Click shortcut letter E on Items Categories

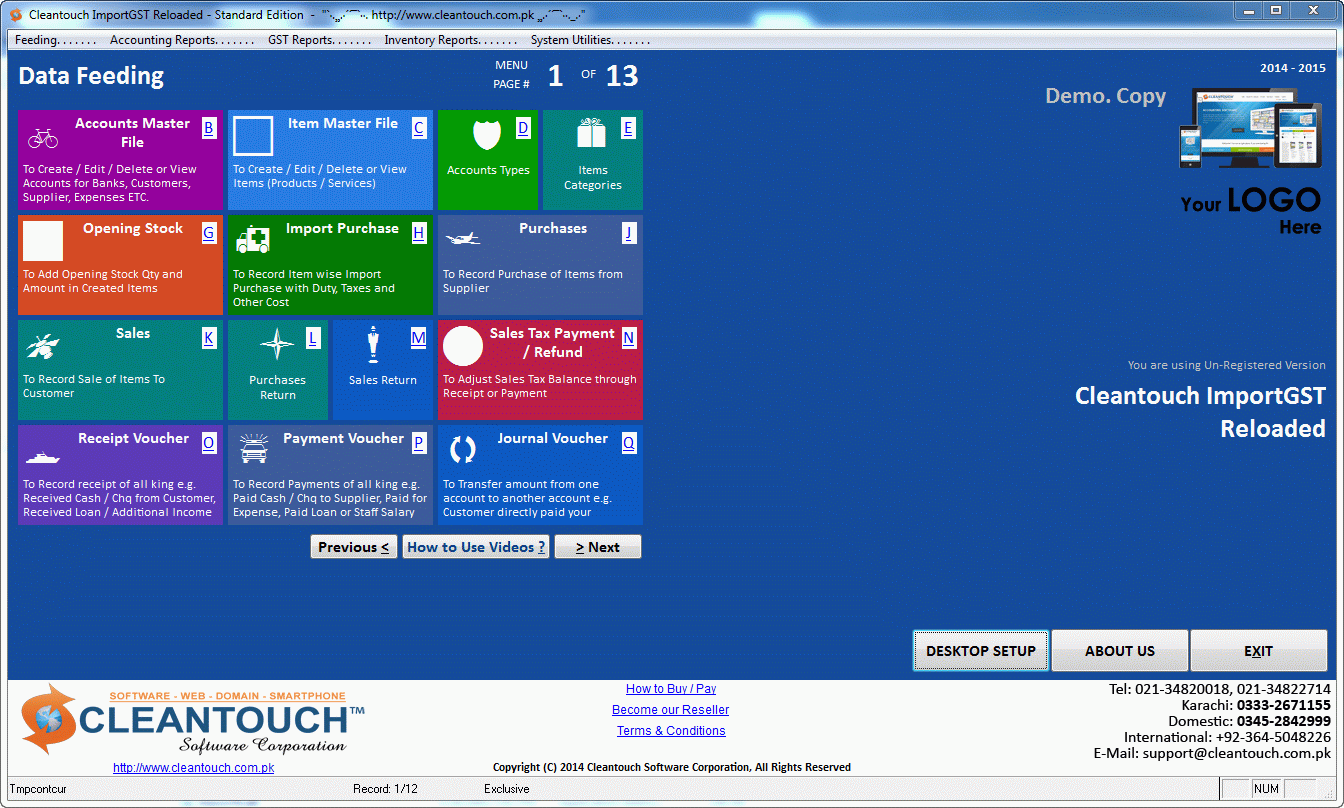pyautogui.click(x=628, y=128)
